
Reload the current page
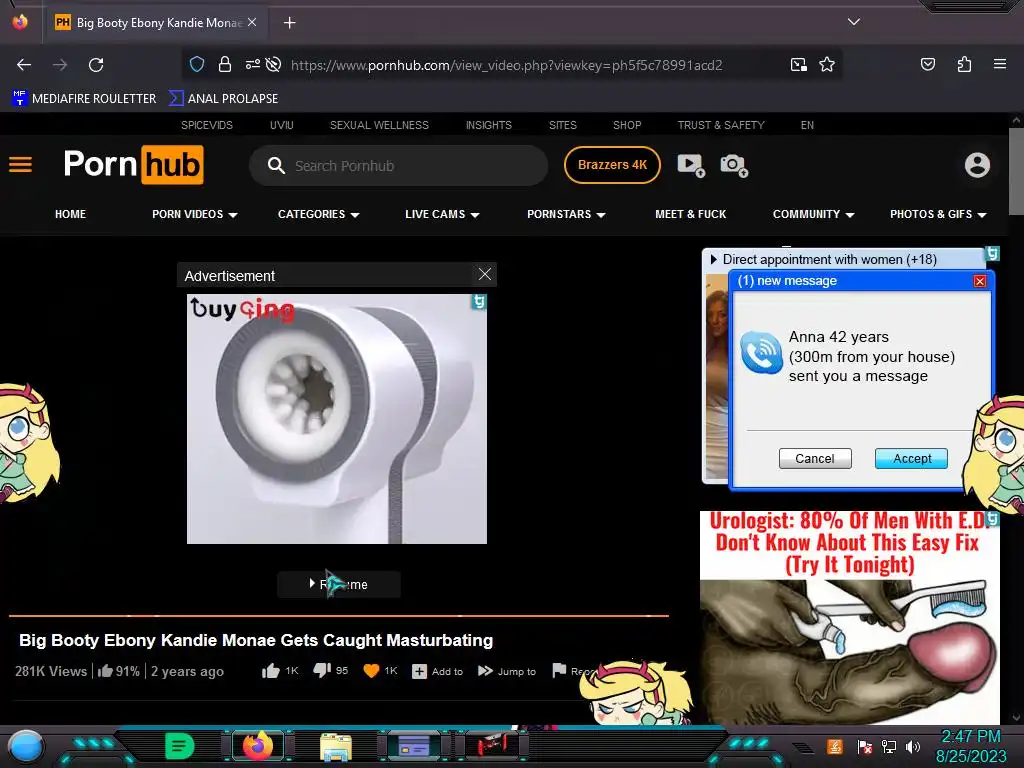point(96,65)
